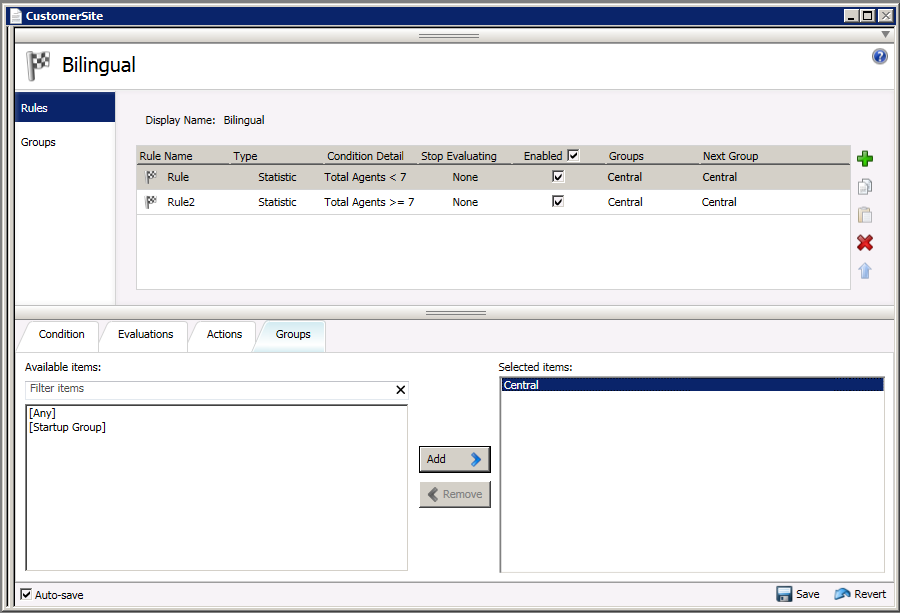Toggle the Enabled header checkbox
The width and height of the screenshot is (900, 613).
point(573,155)
